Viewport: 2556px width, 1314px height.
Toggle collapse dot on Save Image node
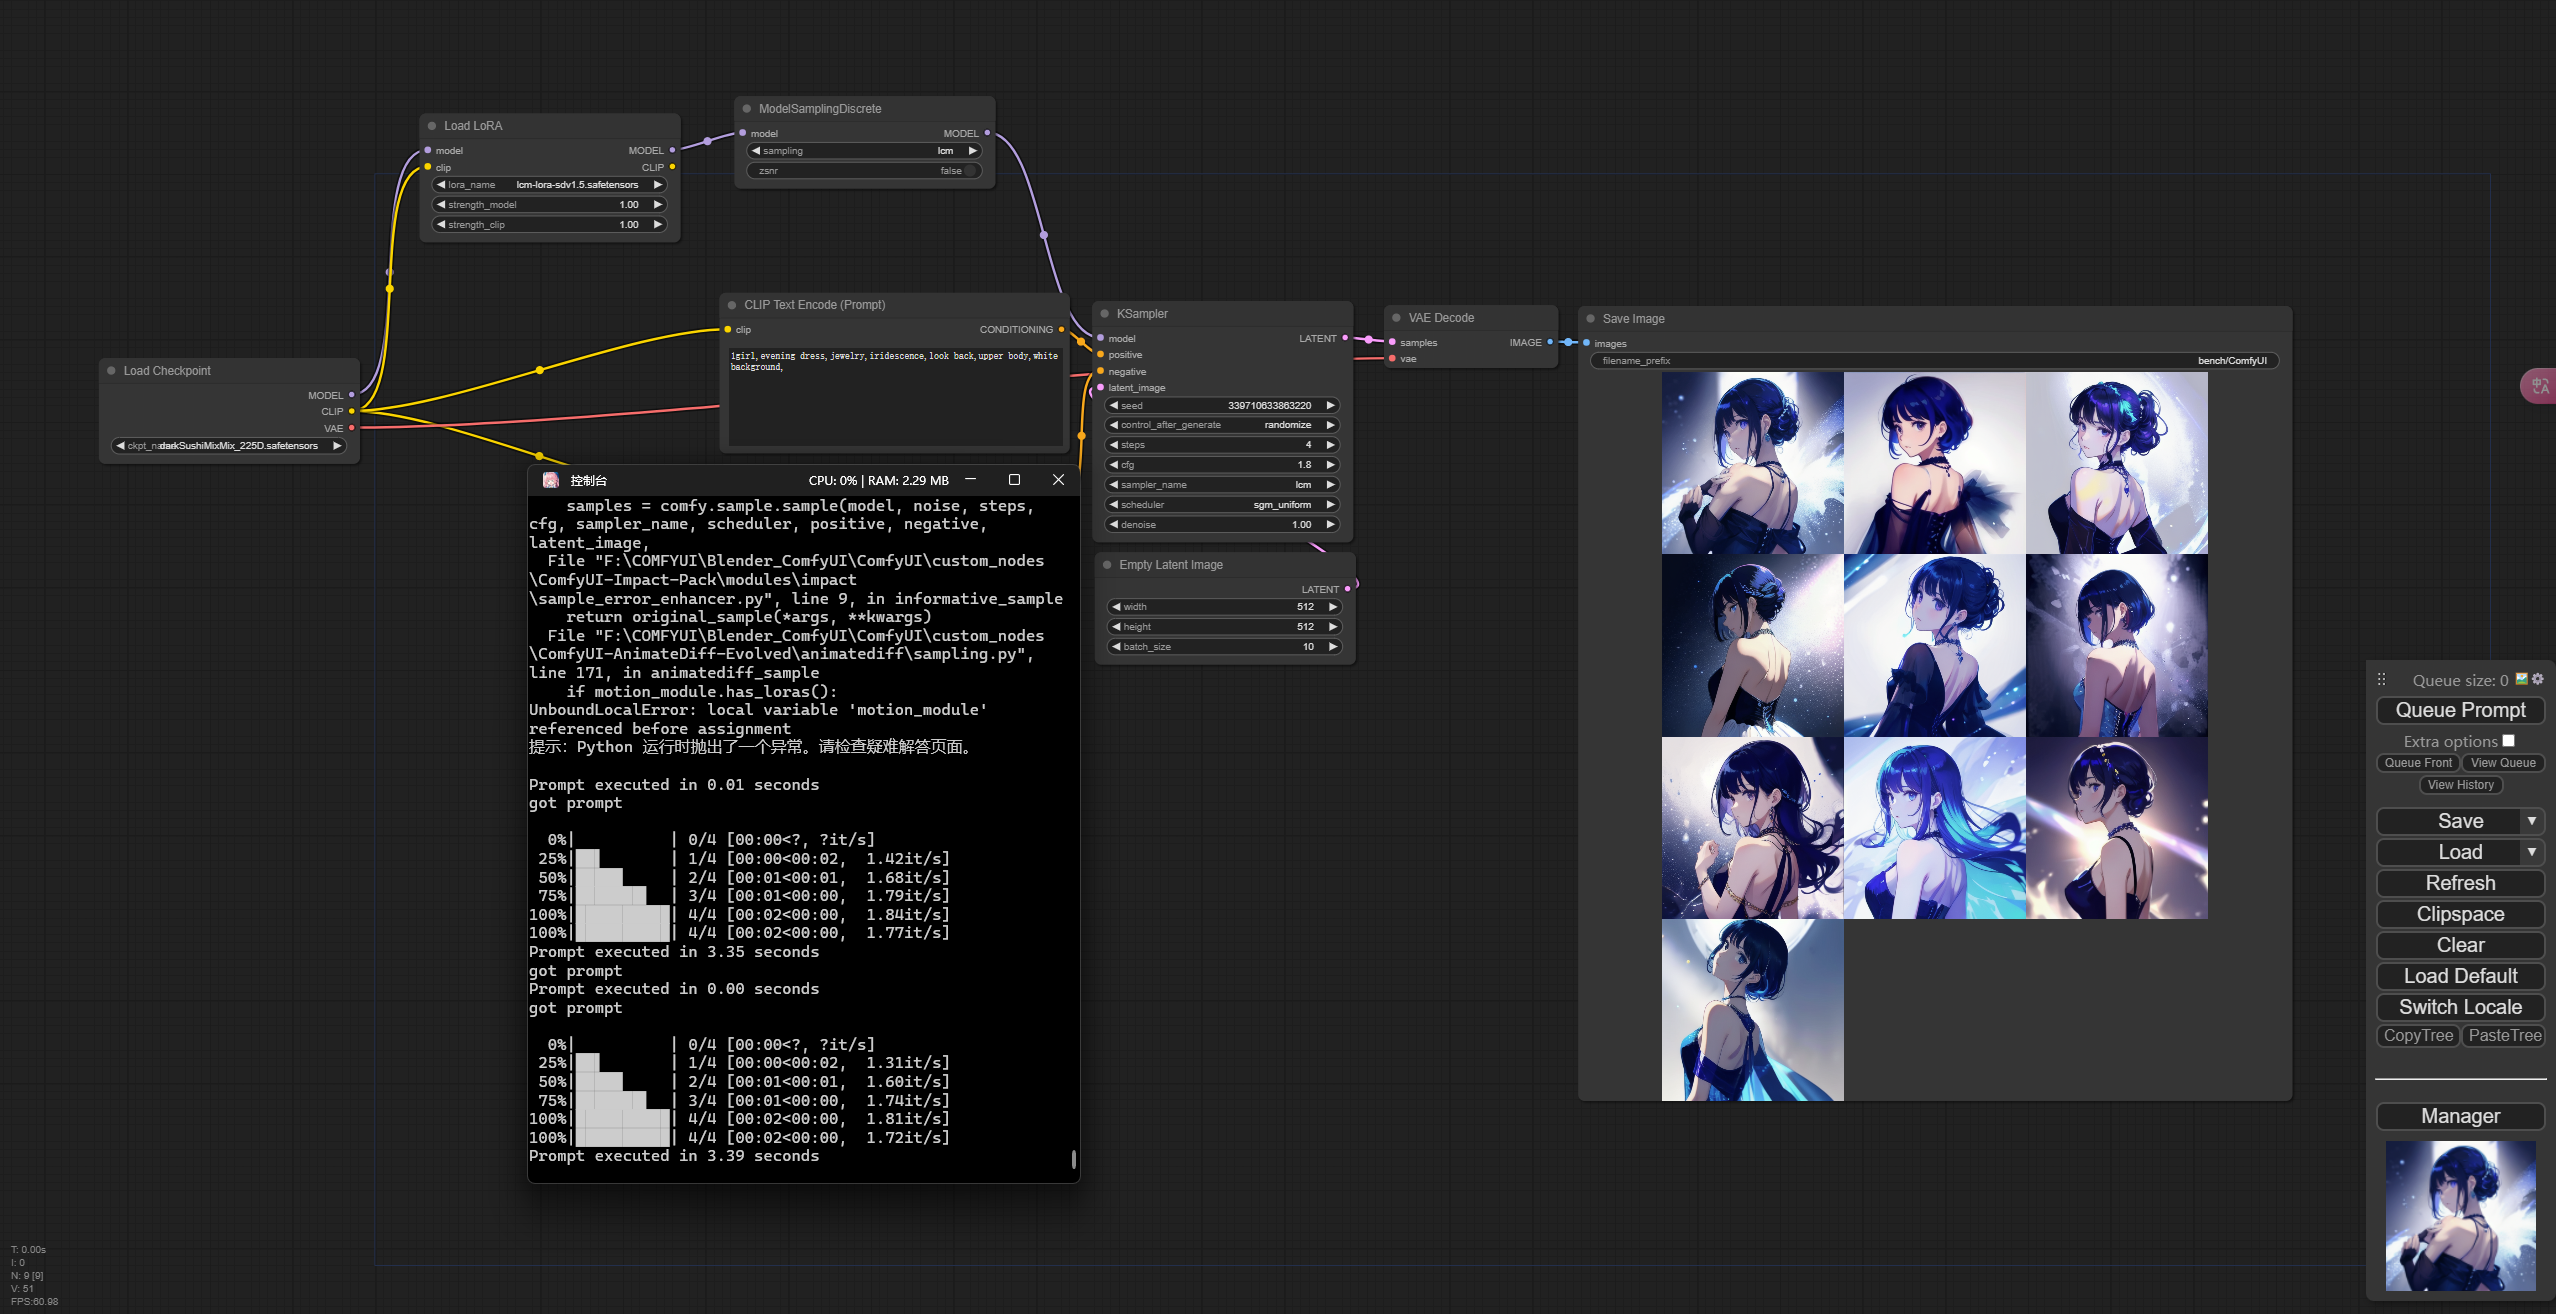click(1590, 319)
